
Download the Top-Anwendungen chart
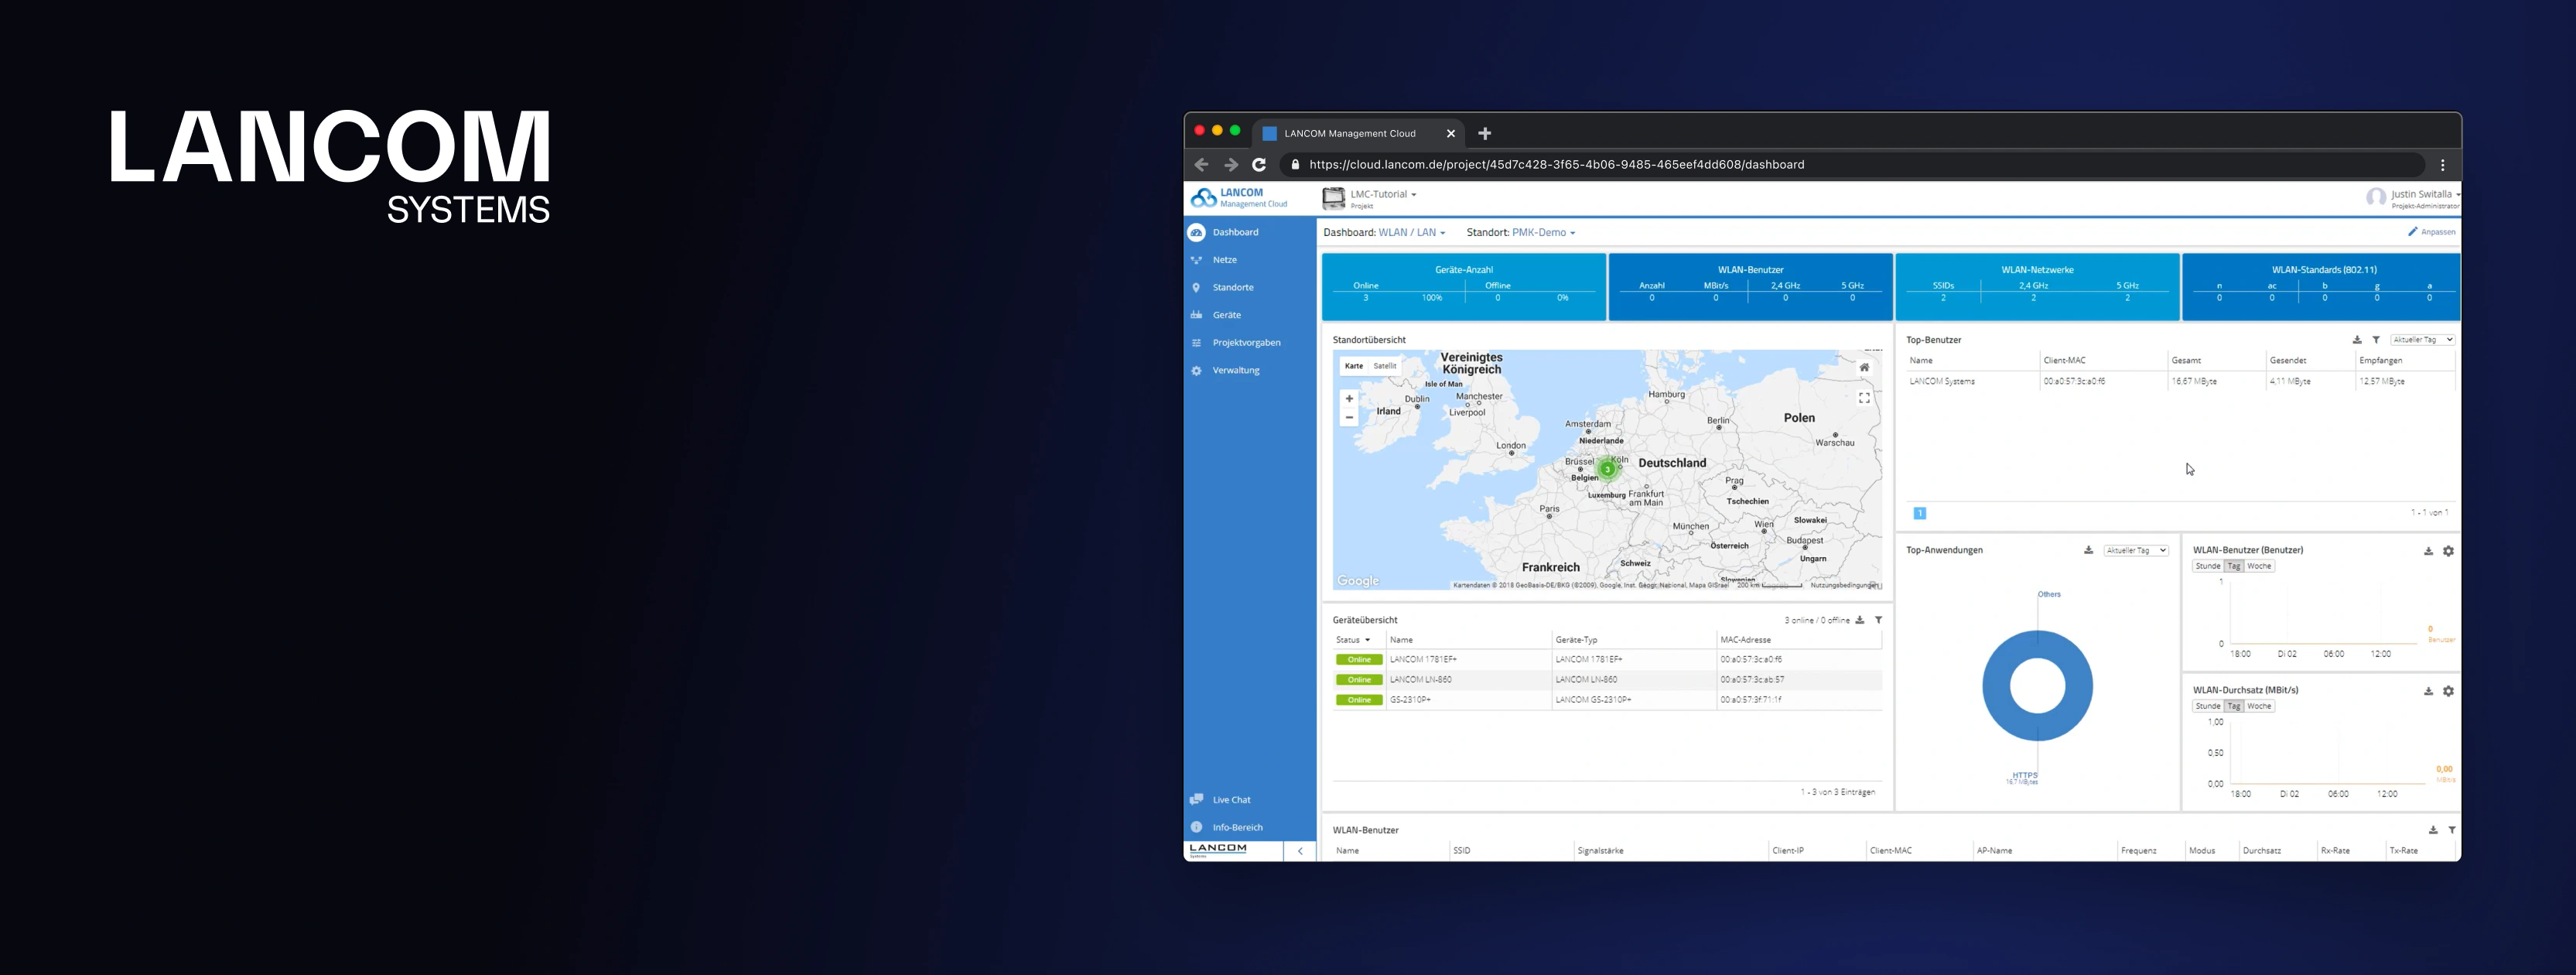coord(2088,550)
